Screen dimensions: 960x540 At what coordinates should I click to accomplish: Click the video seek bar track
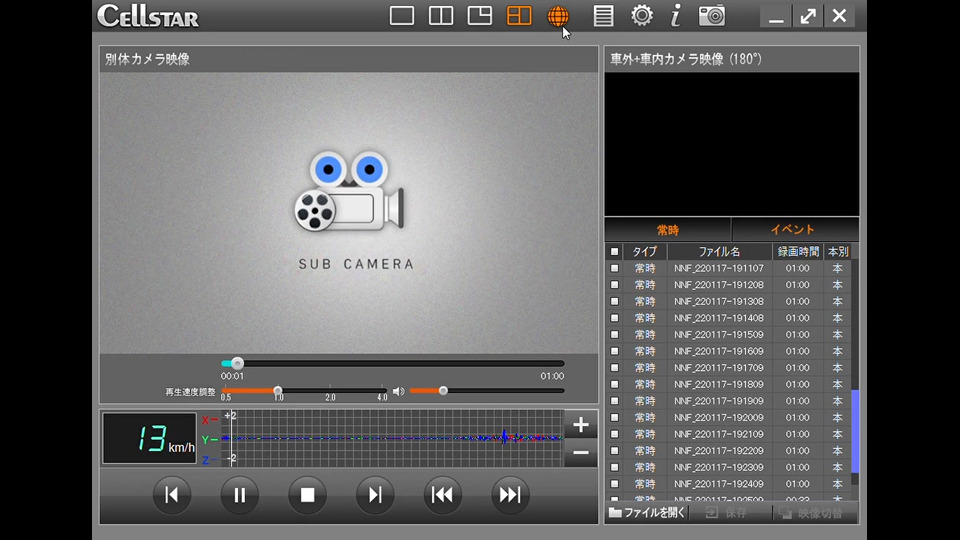coord(400,364)
